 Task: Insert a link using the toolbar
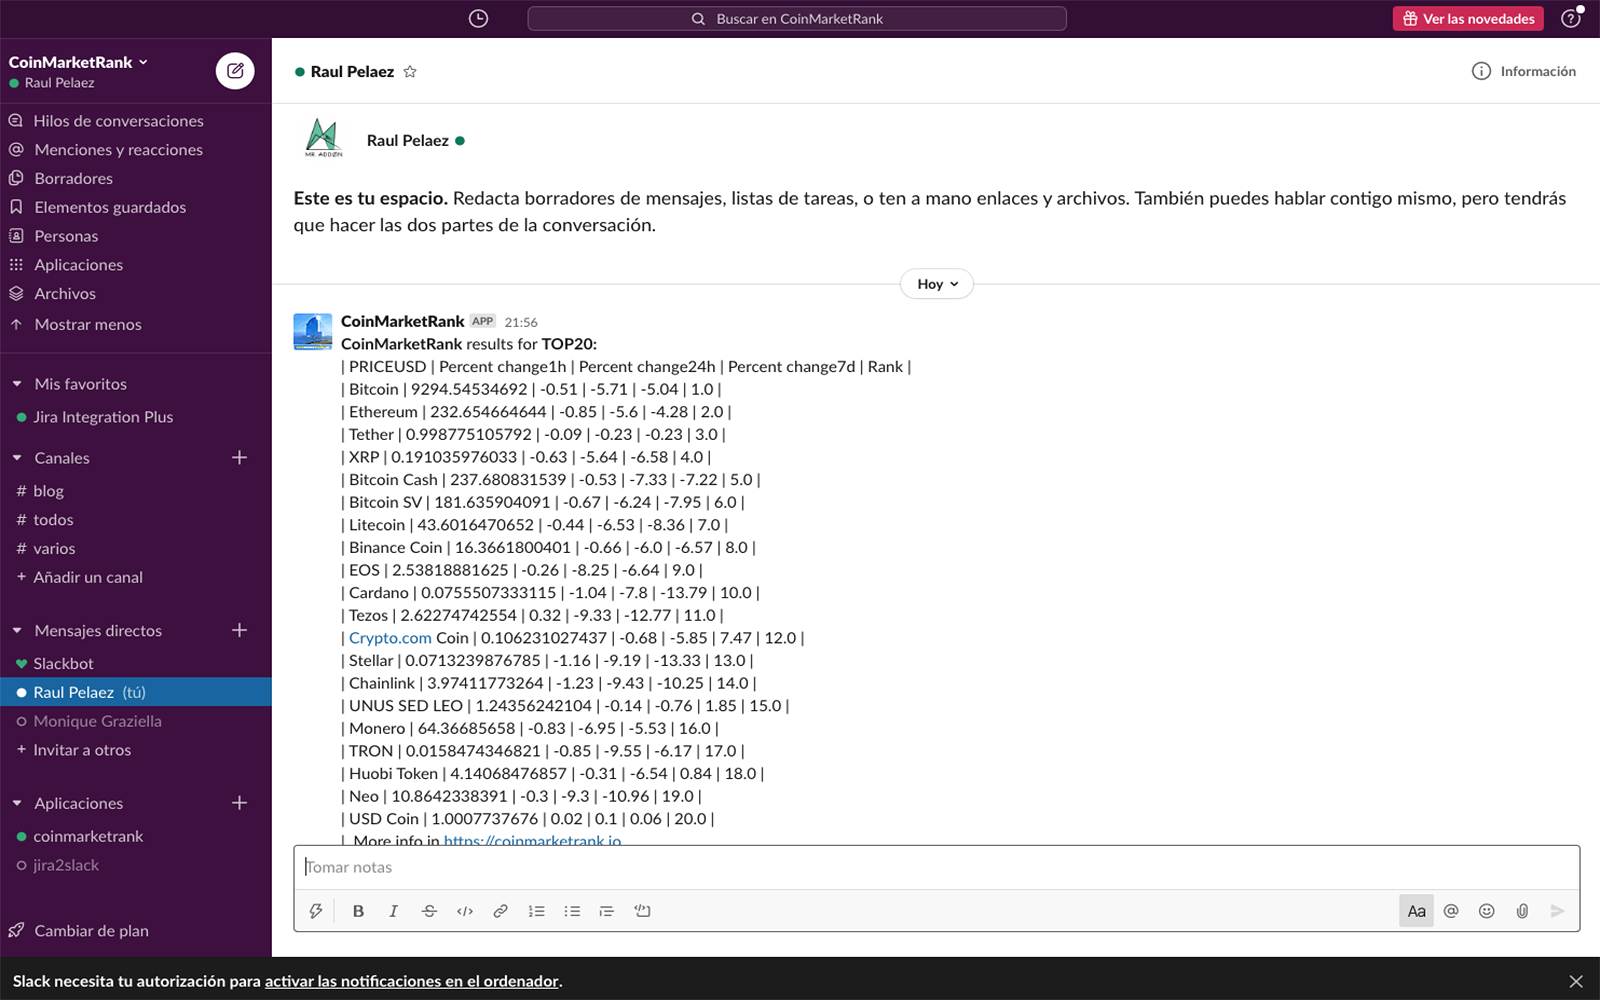coord(500,911)
